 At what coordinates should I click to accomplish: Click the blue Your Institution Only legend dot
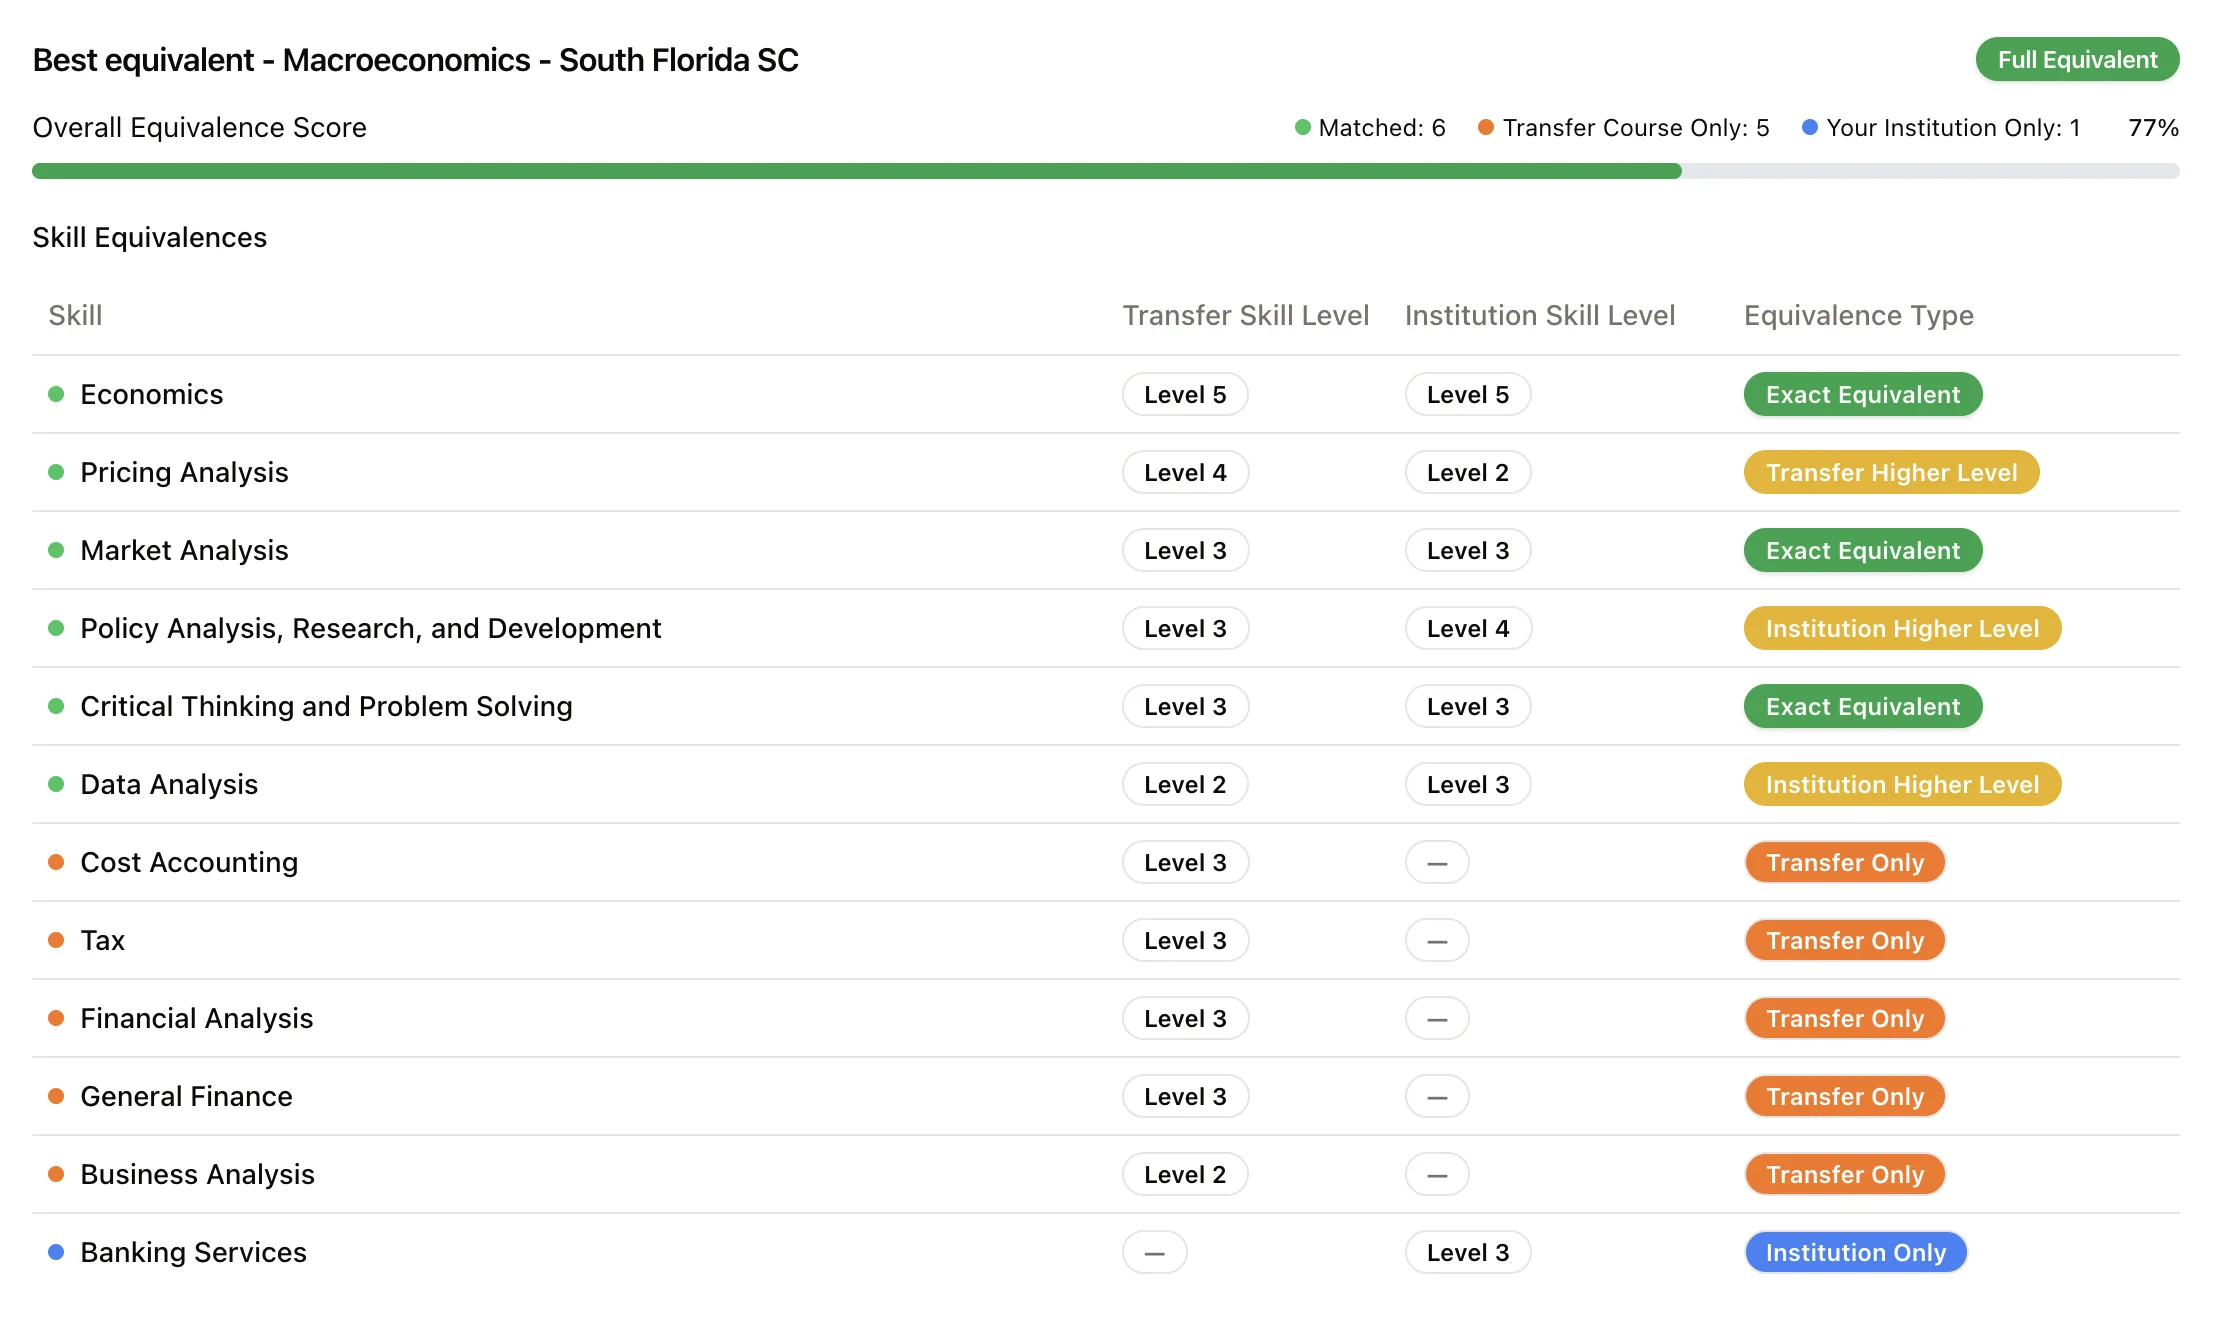[x=1809, y=128]
